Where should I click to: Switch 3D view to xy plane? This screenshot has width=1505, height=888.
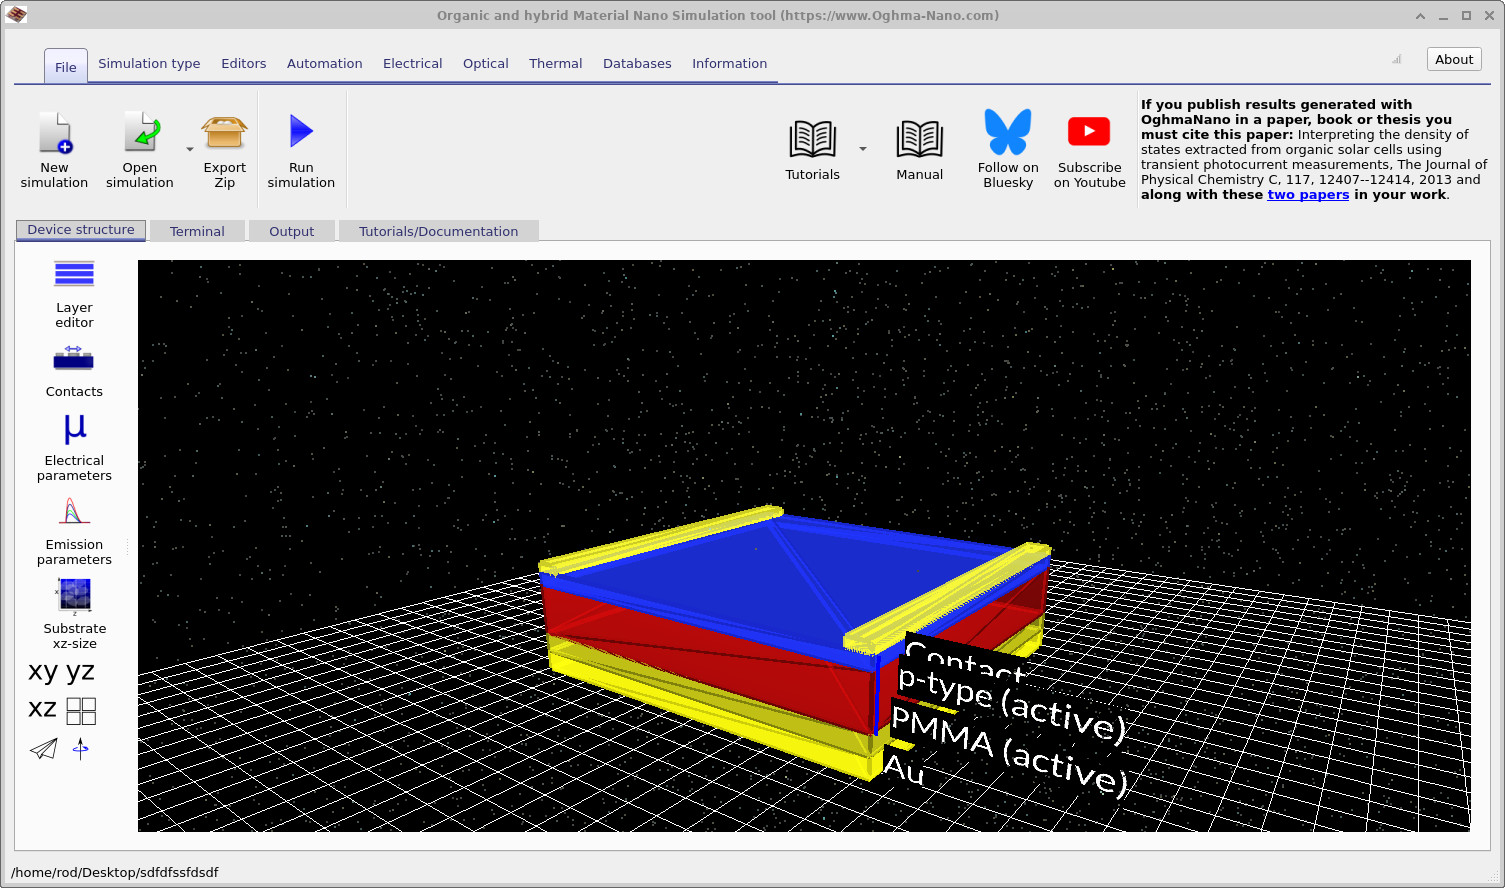(43, 671)
